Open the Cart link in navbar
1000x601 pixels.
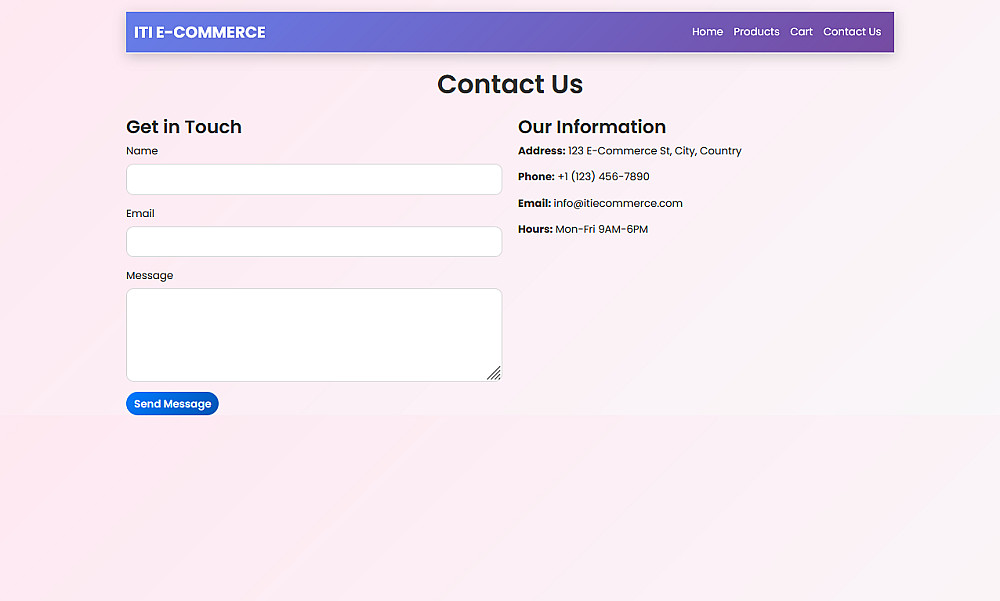pyautogui.click(x=801, y=32)
